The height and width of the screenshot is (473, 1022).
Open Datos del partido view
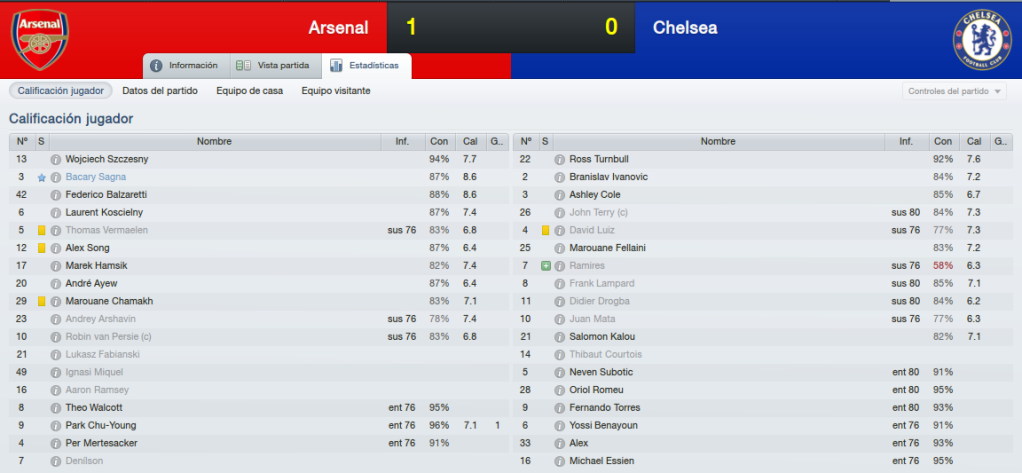click(x=160, y=91)
